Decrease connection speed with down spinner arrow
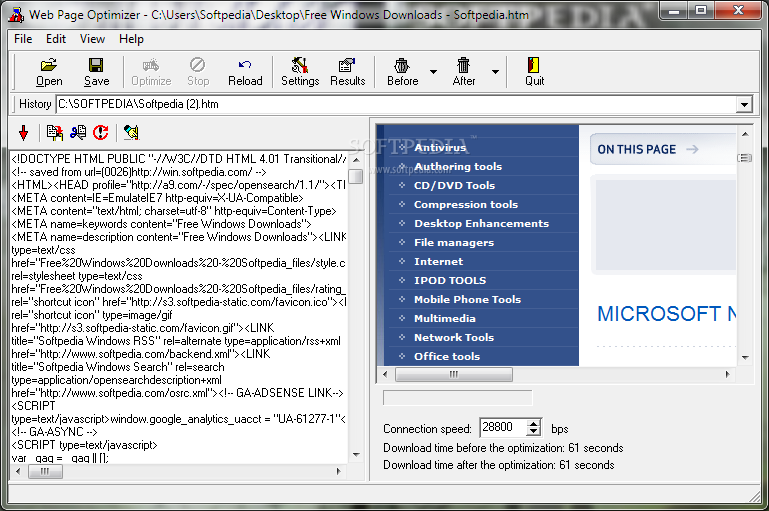The image size is (769, 511). click(x=534, y=432)
